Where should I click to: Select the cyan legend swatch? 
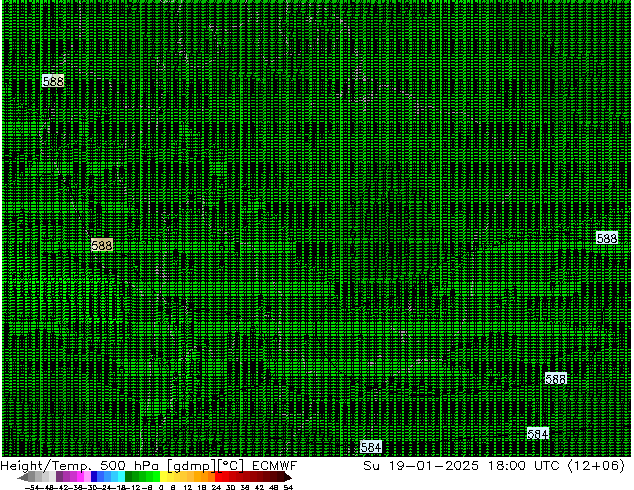point(121,477)
